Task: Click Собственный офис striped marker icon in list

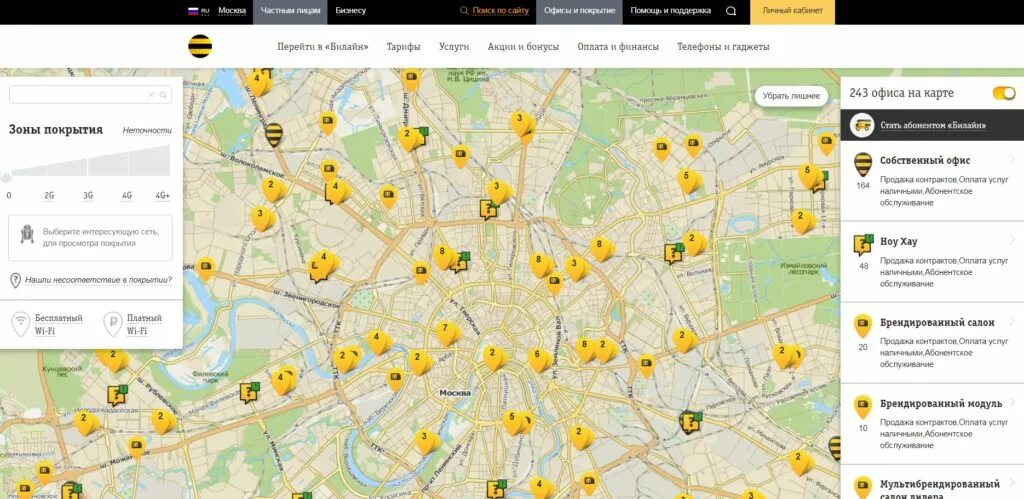Action: coord(863,165)
